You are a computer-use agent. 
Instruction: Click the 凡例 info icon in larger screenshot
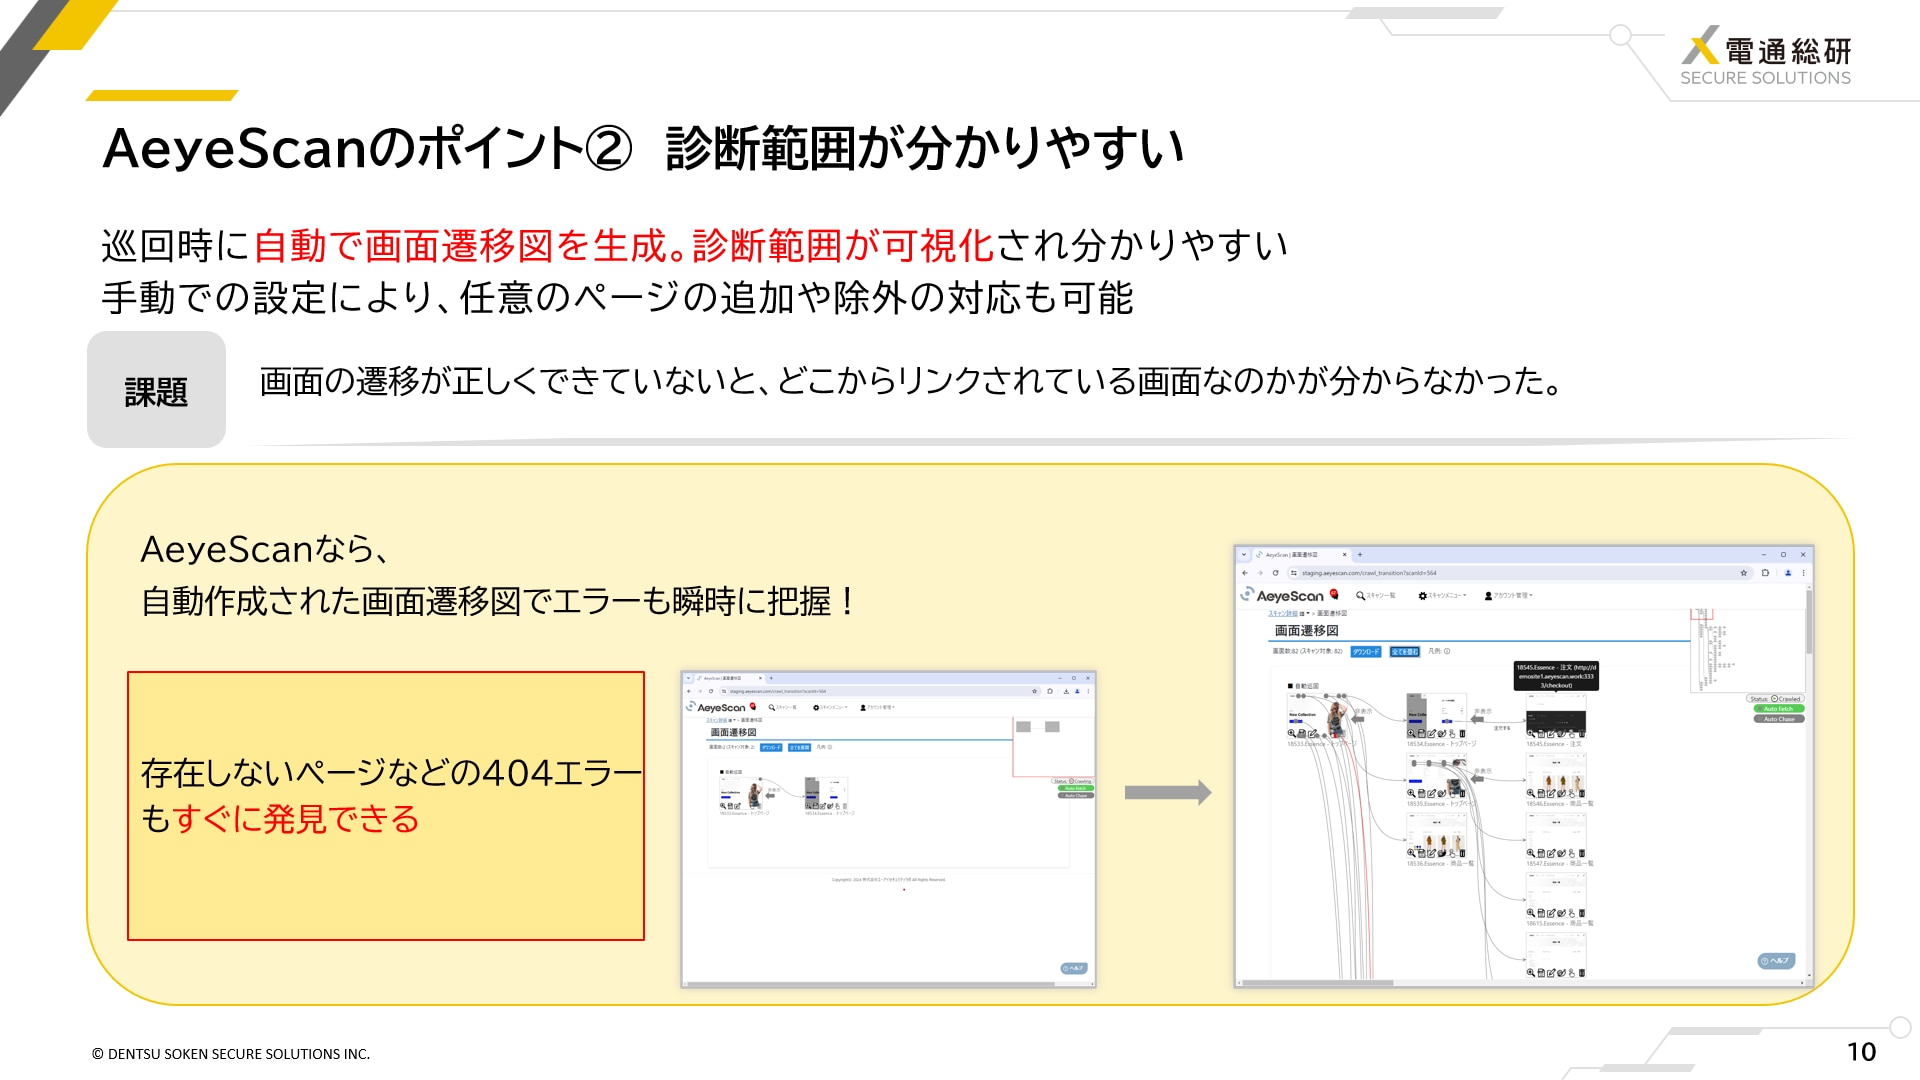point(1447,651)
